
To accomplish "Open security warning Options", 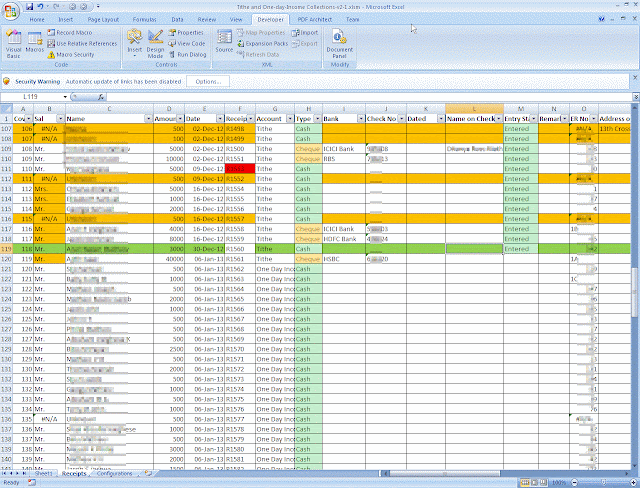I will coord(208,82).
